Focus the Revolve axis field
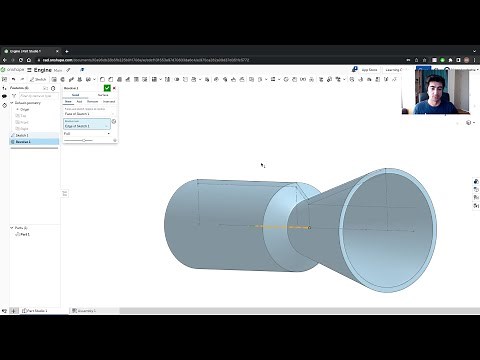The image size is (480, 360). [87, 124]
